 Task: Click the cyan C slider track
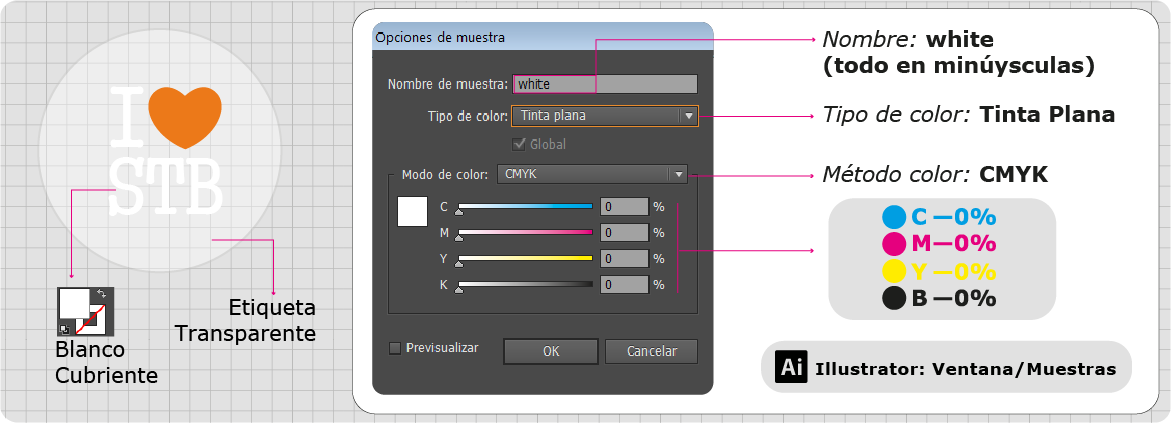(x=526, y=206)
